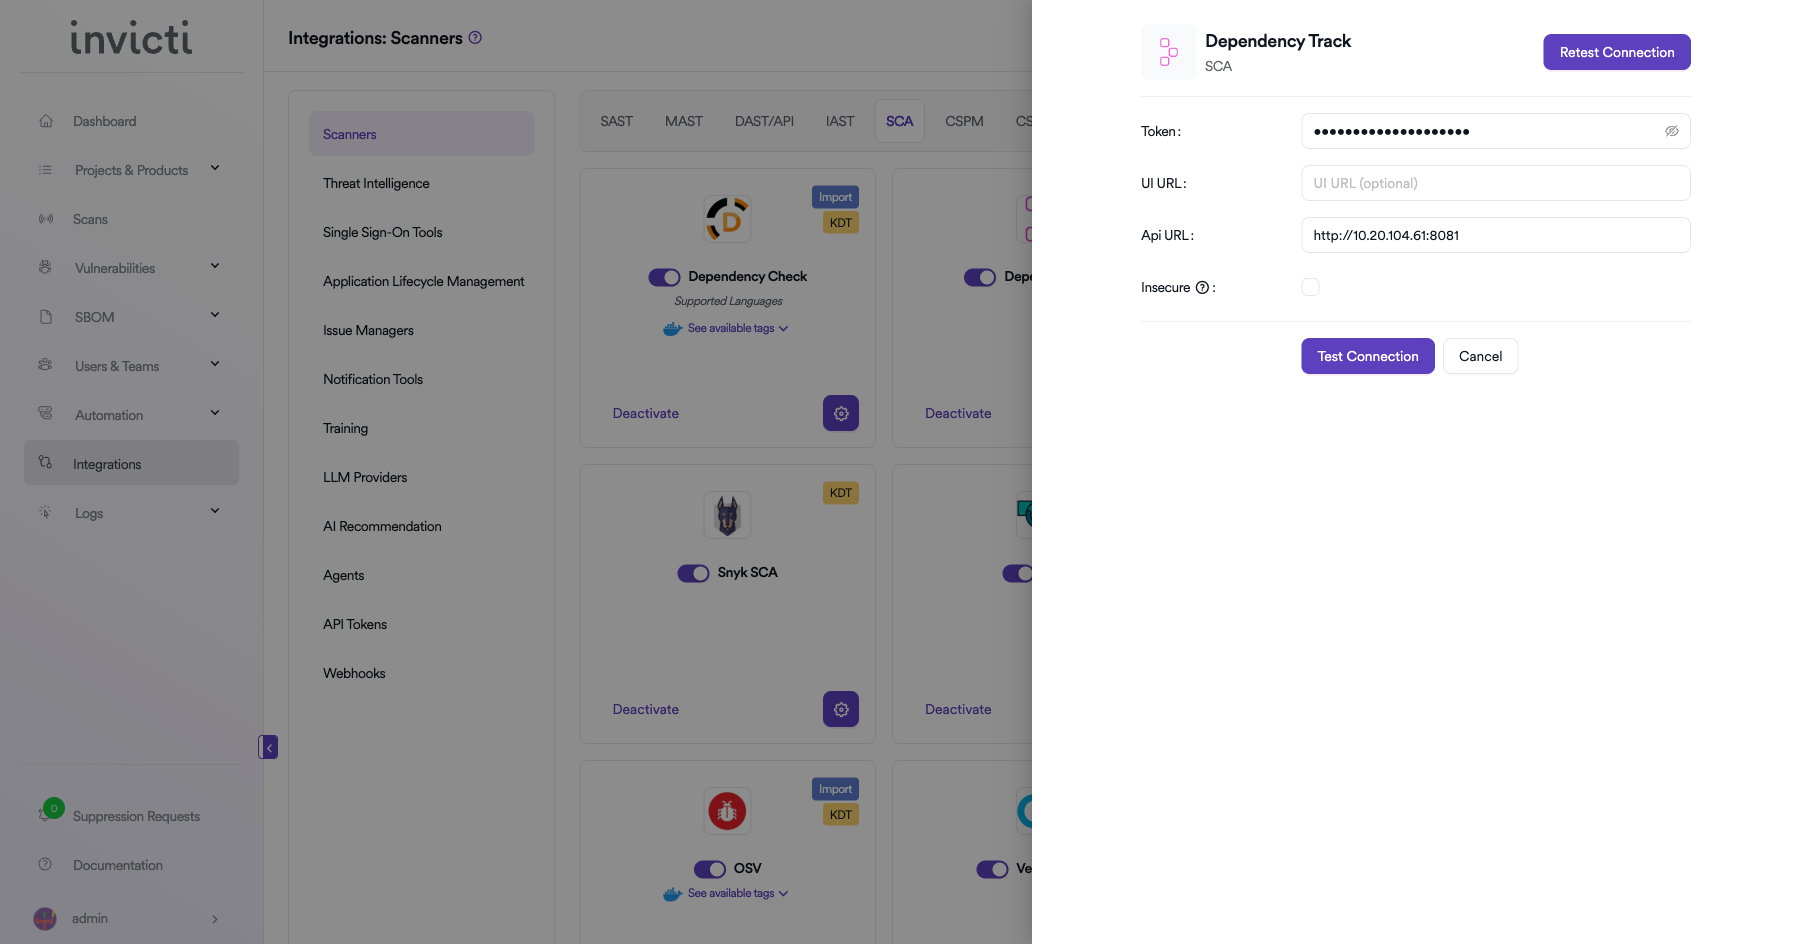The height and width of the screenshot is (944, 1800).
Task: Toggle the Dependency Check switch
Action: 664,277
